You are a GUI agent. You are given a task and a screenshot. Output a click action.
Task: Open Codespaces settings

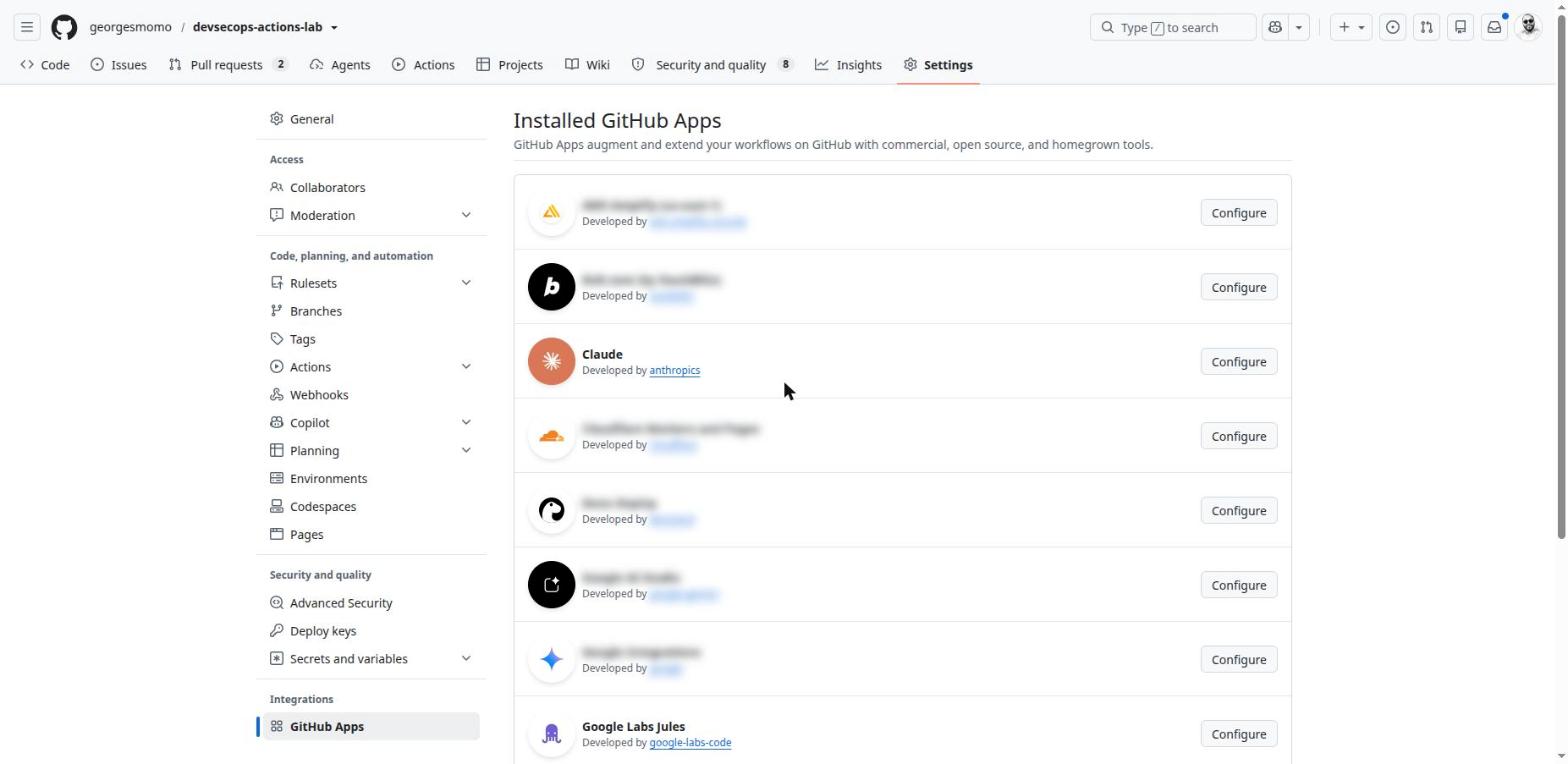(370, 507)
